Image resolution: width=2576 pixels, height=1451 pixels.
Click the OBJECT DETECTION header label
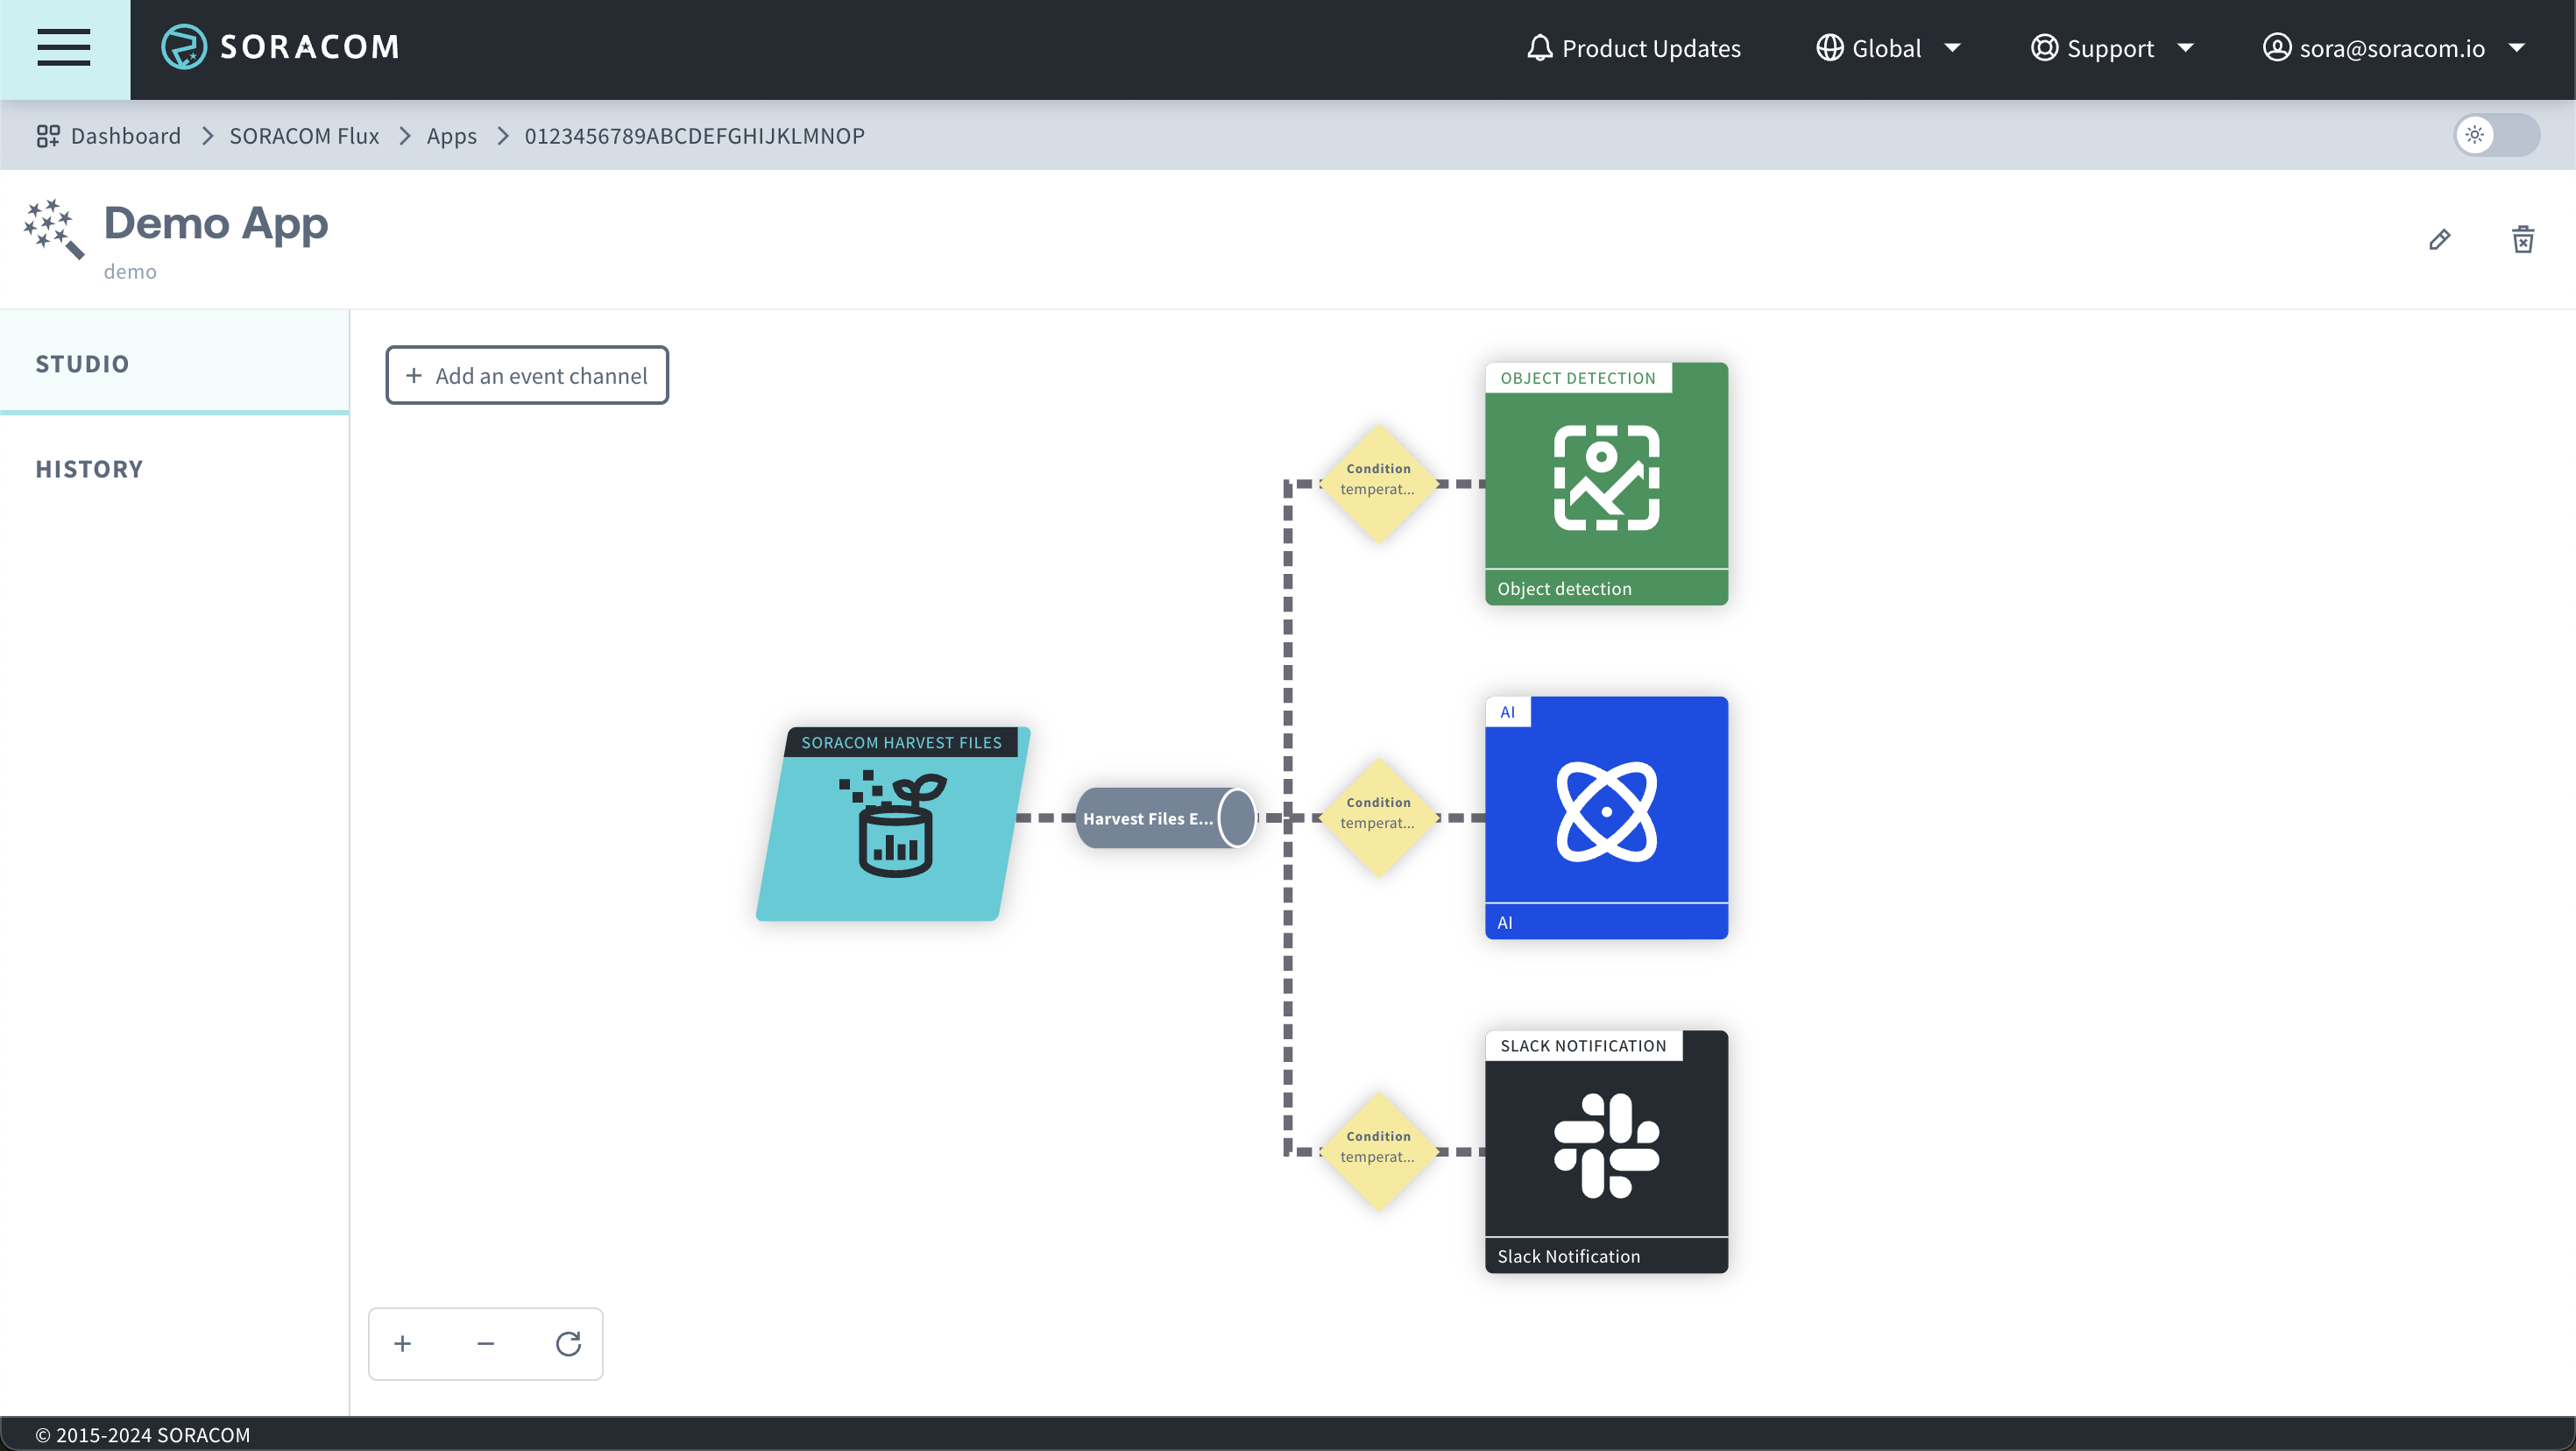[x=1578, y=378]
